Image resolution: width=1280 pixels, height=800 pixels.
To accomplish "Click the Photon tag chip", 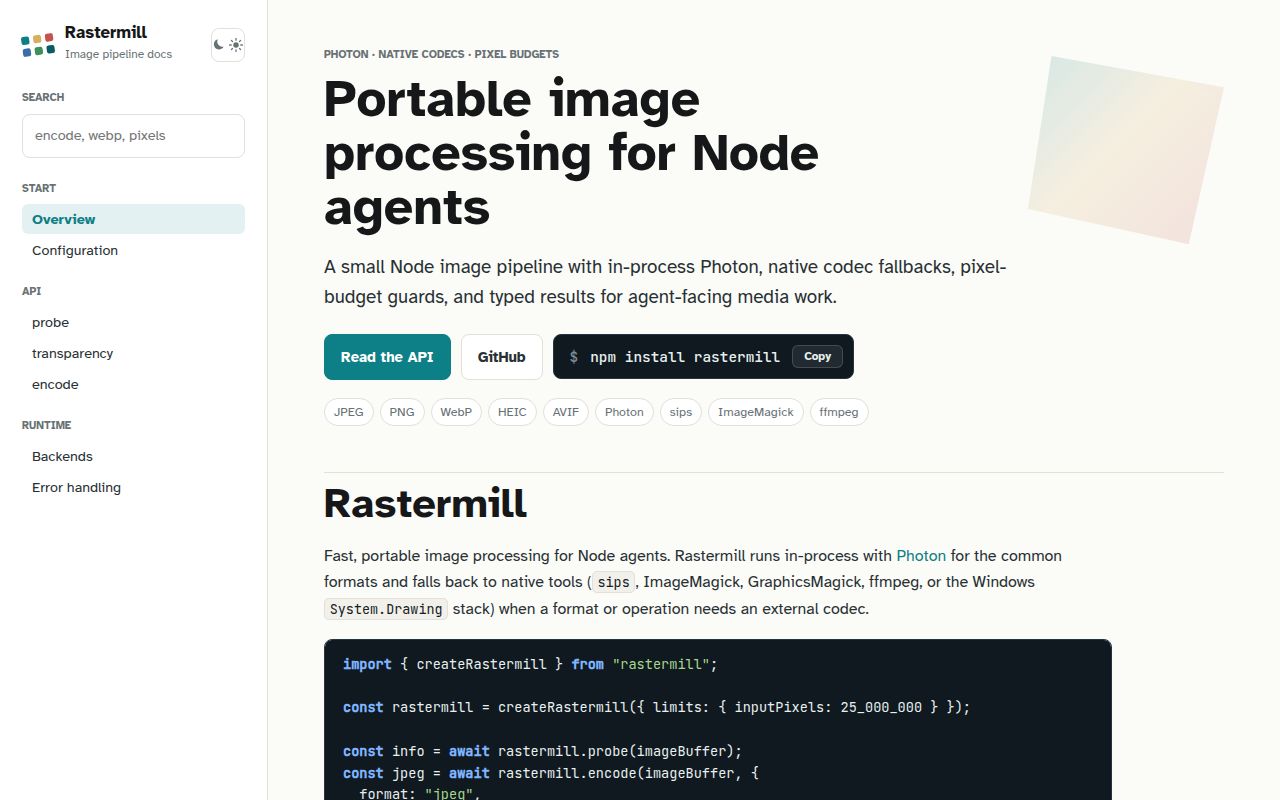I will [624, 412].
